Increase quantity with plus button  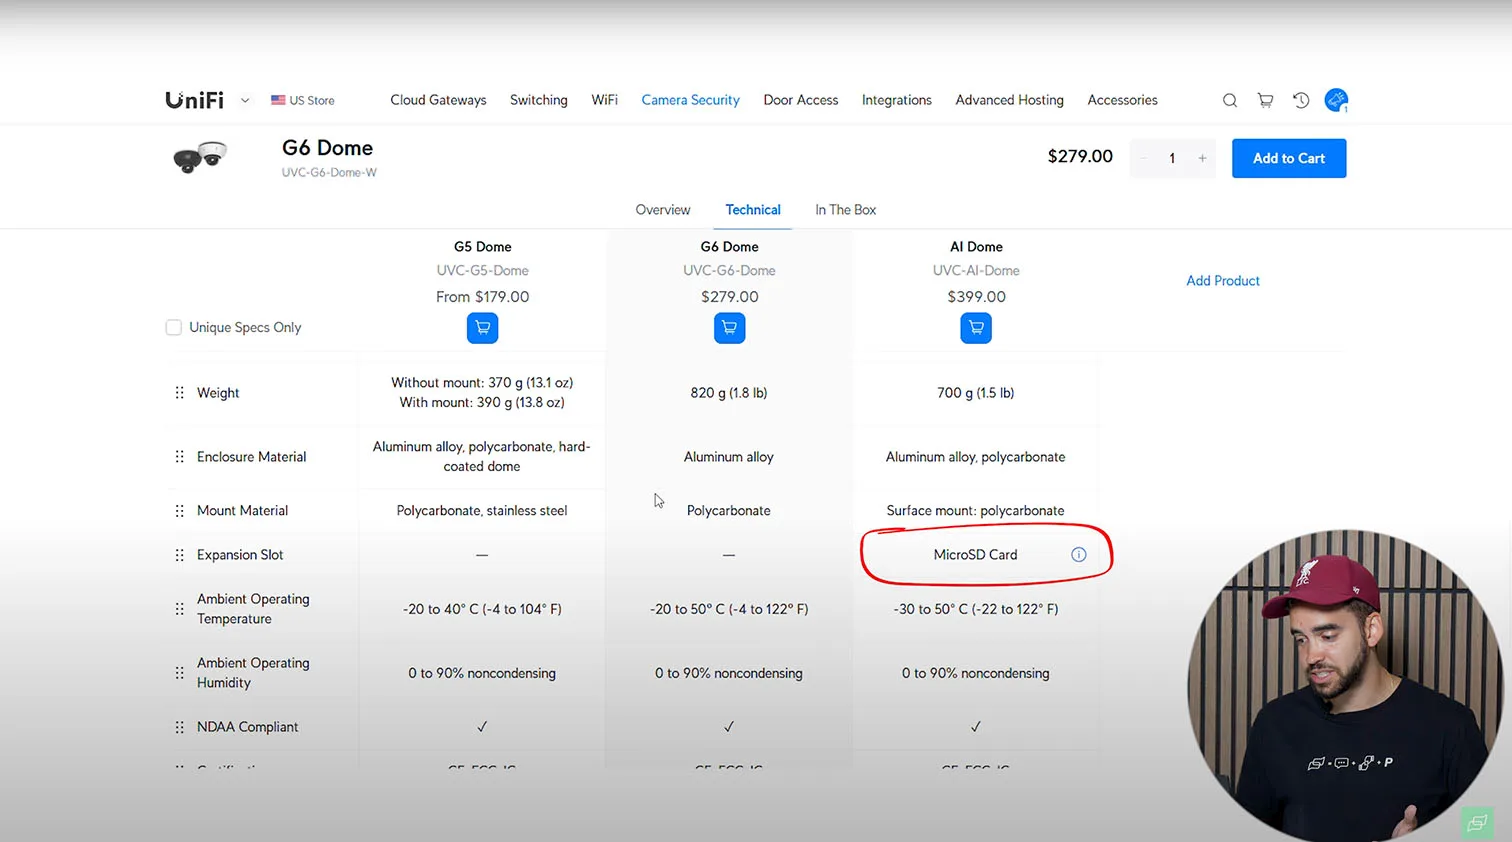point(1202,158)
